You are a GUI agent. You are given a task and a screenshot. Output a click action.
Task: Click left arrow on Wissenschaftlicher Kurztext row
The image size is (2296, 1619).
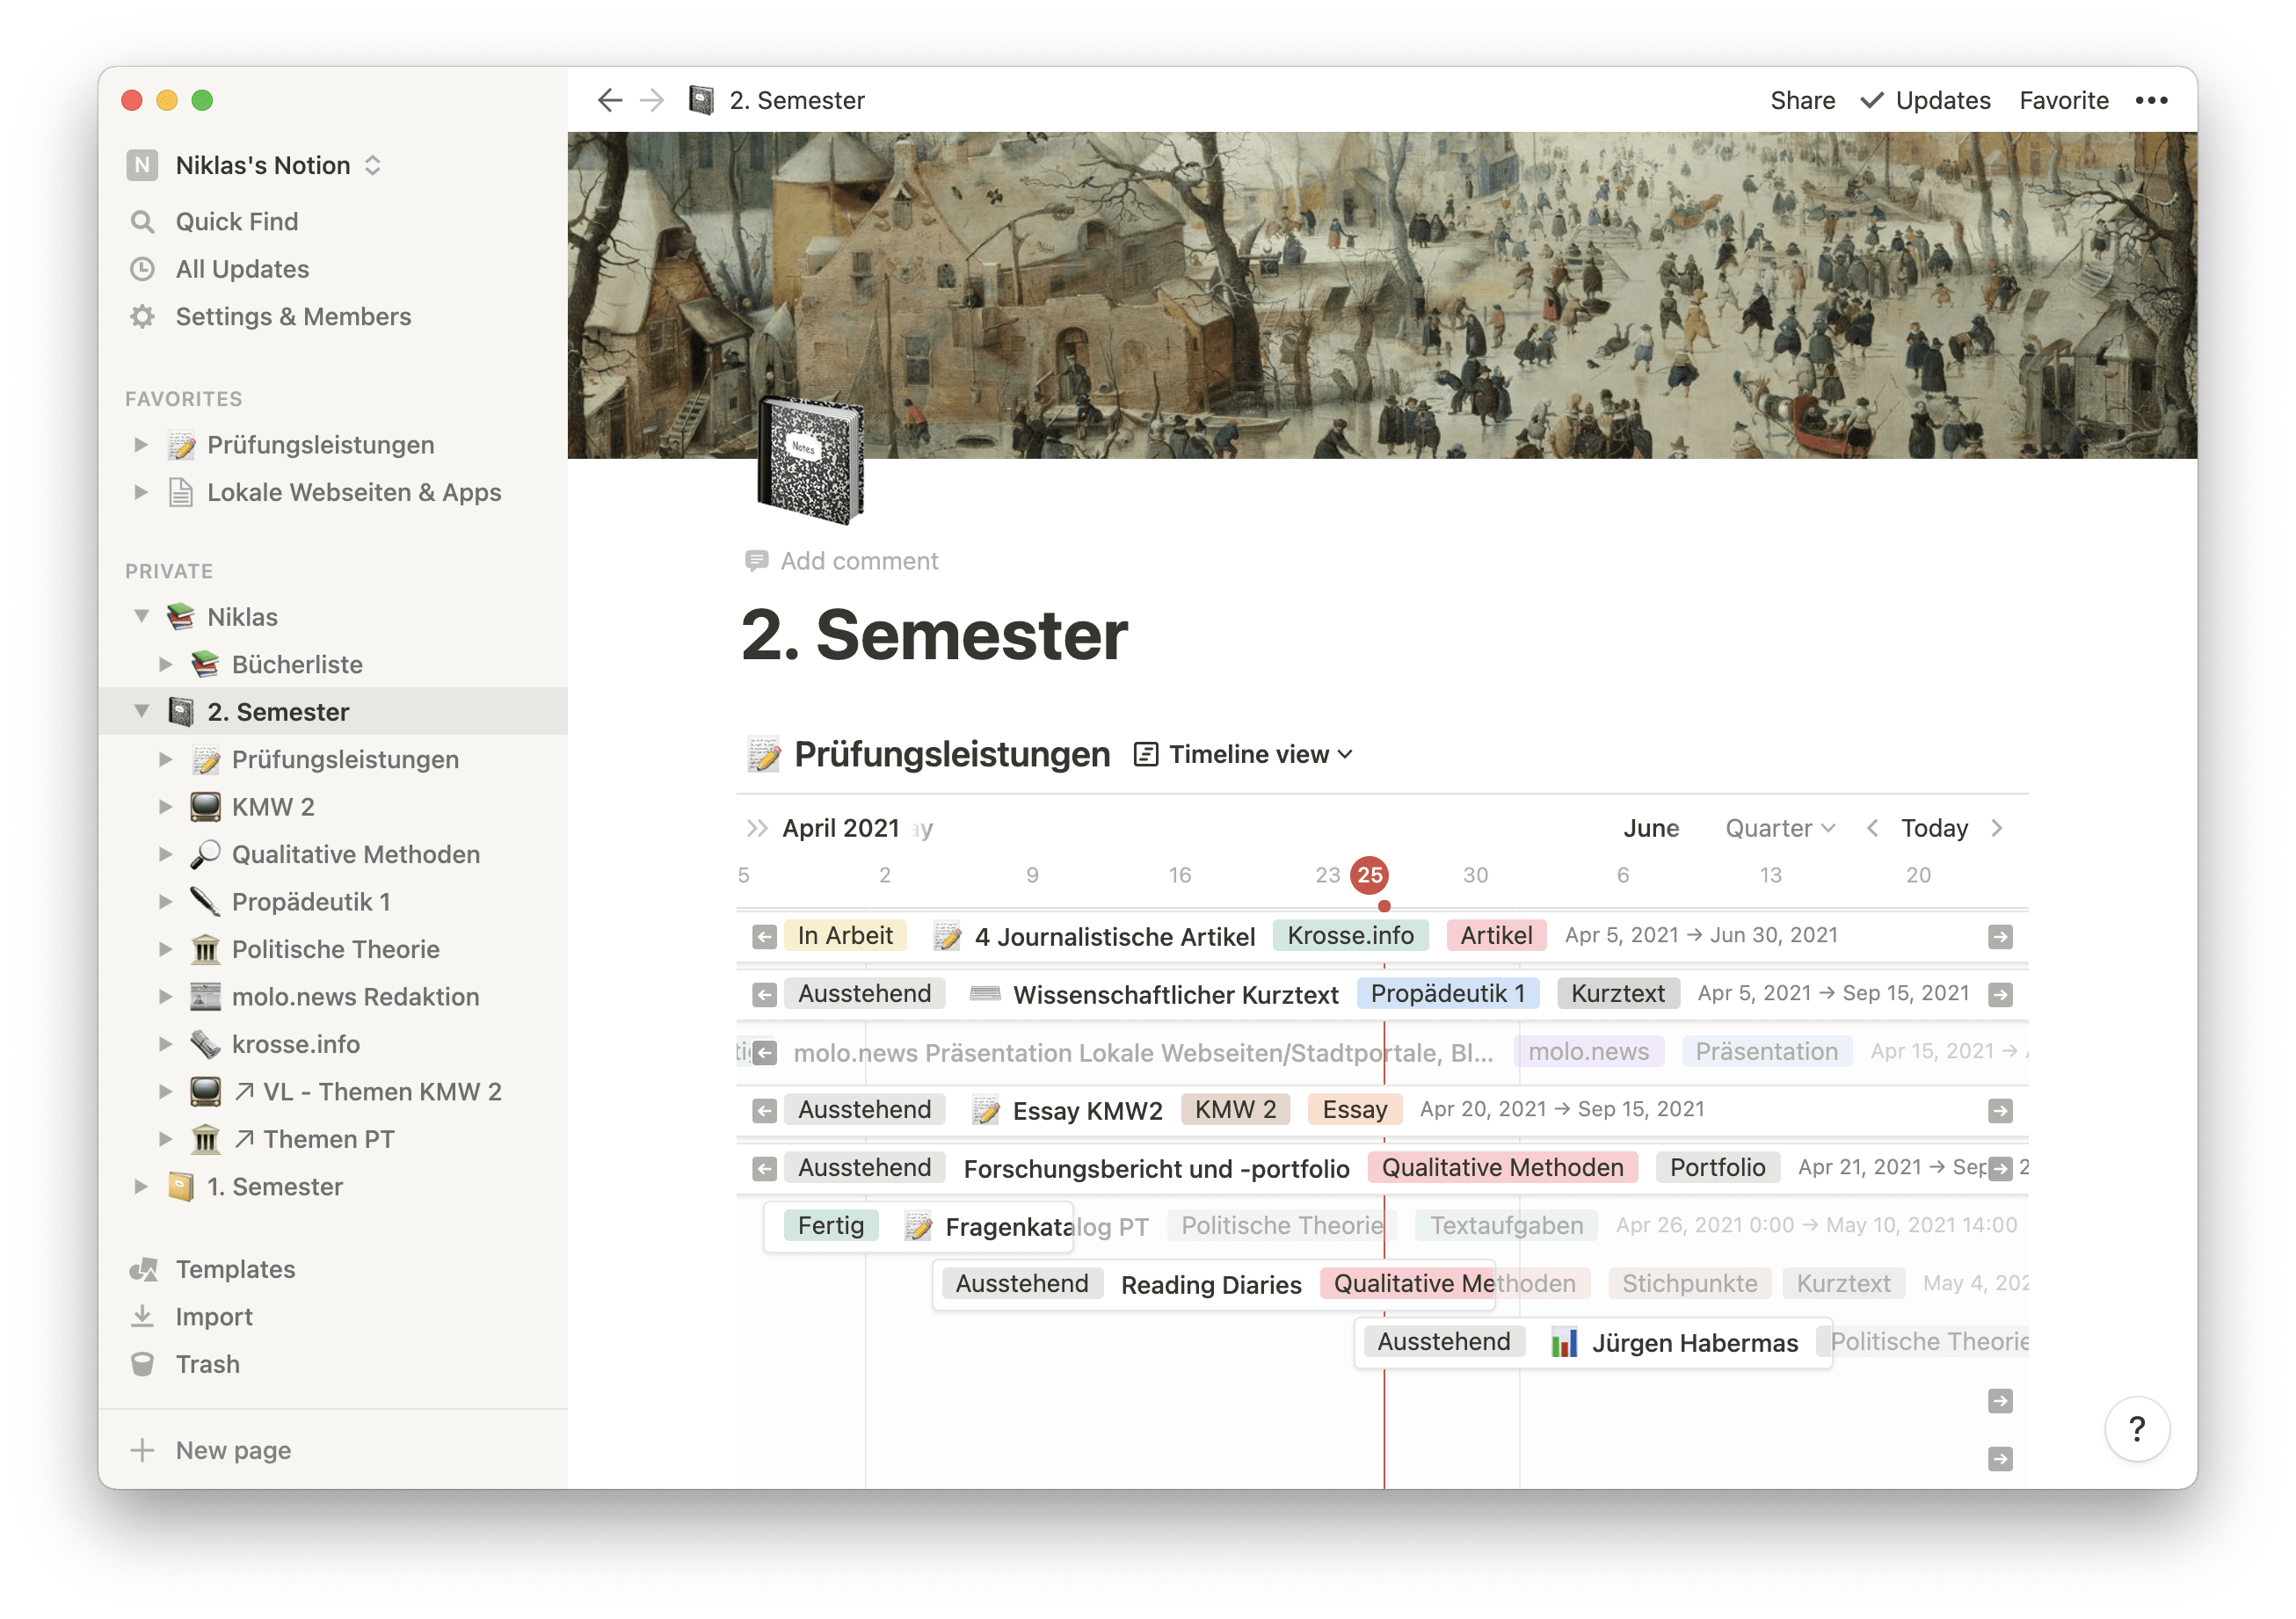tap(765, 994)
